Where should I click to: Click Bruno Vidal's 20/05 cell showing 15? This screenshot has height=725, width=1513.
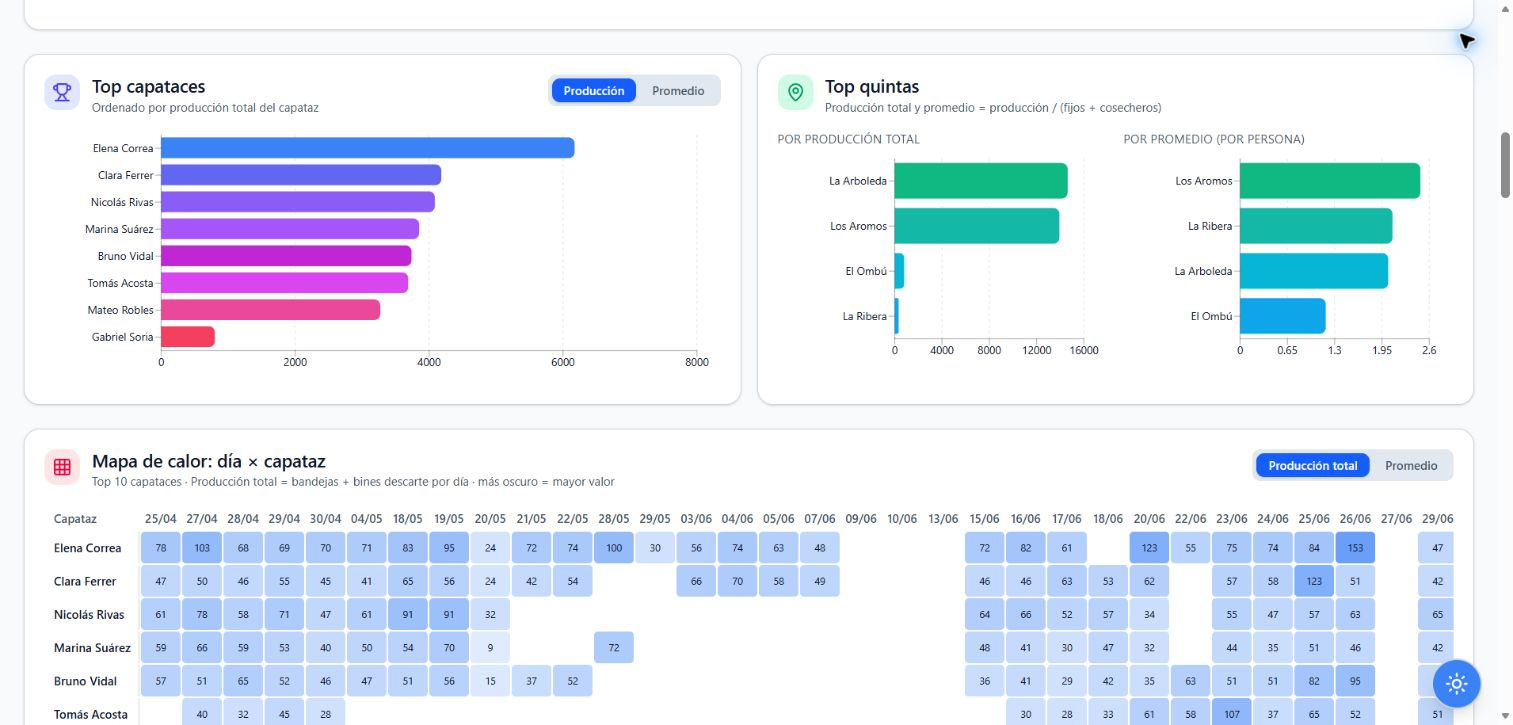point(490,681)
